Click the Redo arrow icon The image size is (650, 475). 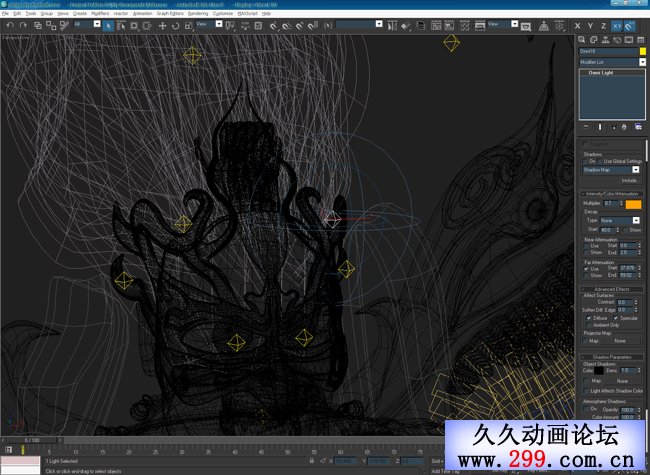coord(23,25)
